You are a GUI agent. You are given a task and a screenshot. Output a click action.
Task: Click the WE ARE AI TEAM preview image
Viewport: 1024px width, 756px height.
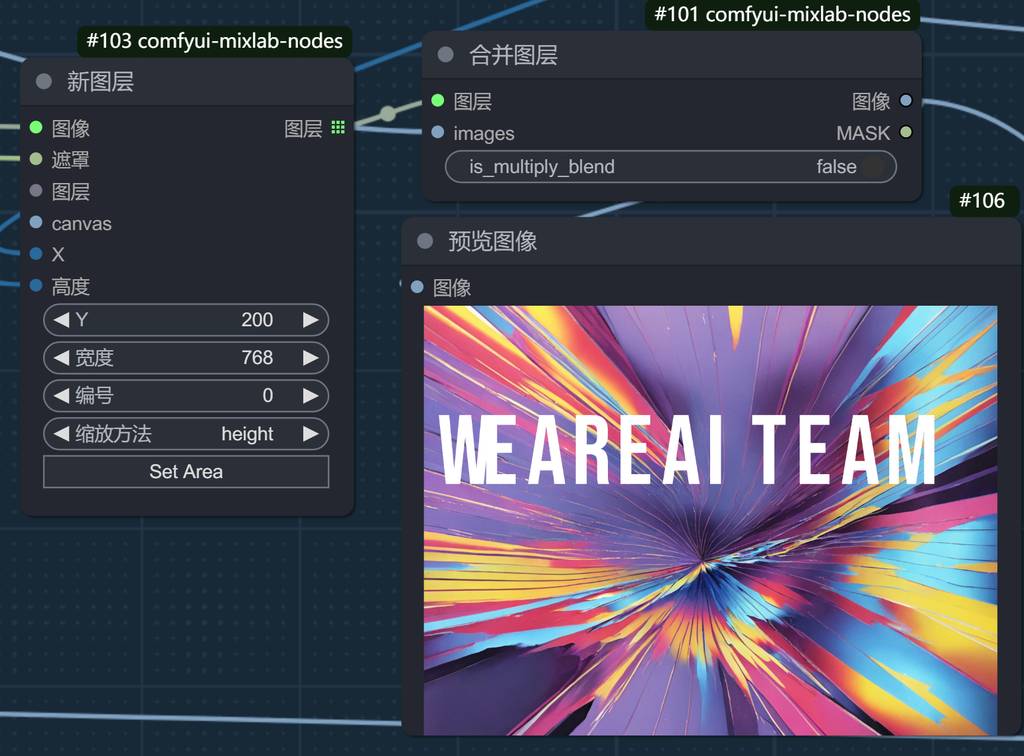(x=710, y=520)
